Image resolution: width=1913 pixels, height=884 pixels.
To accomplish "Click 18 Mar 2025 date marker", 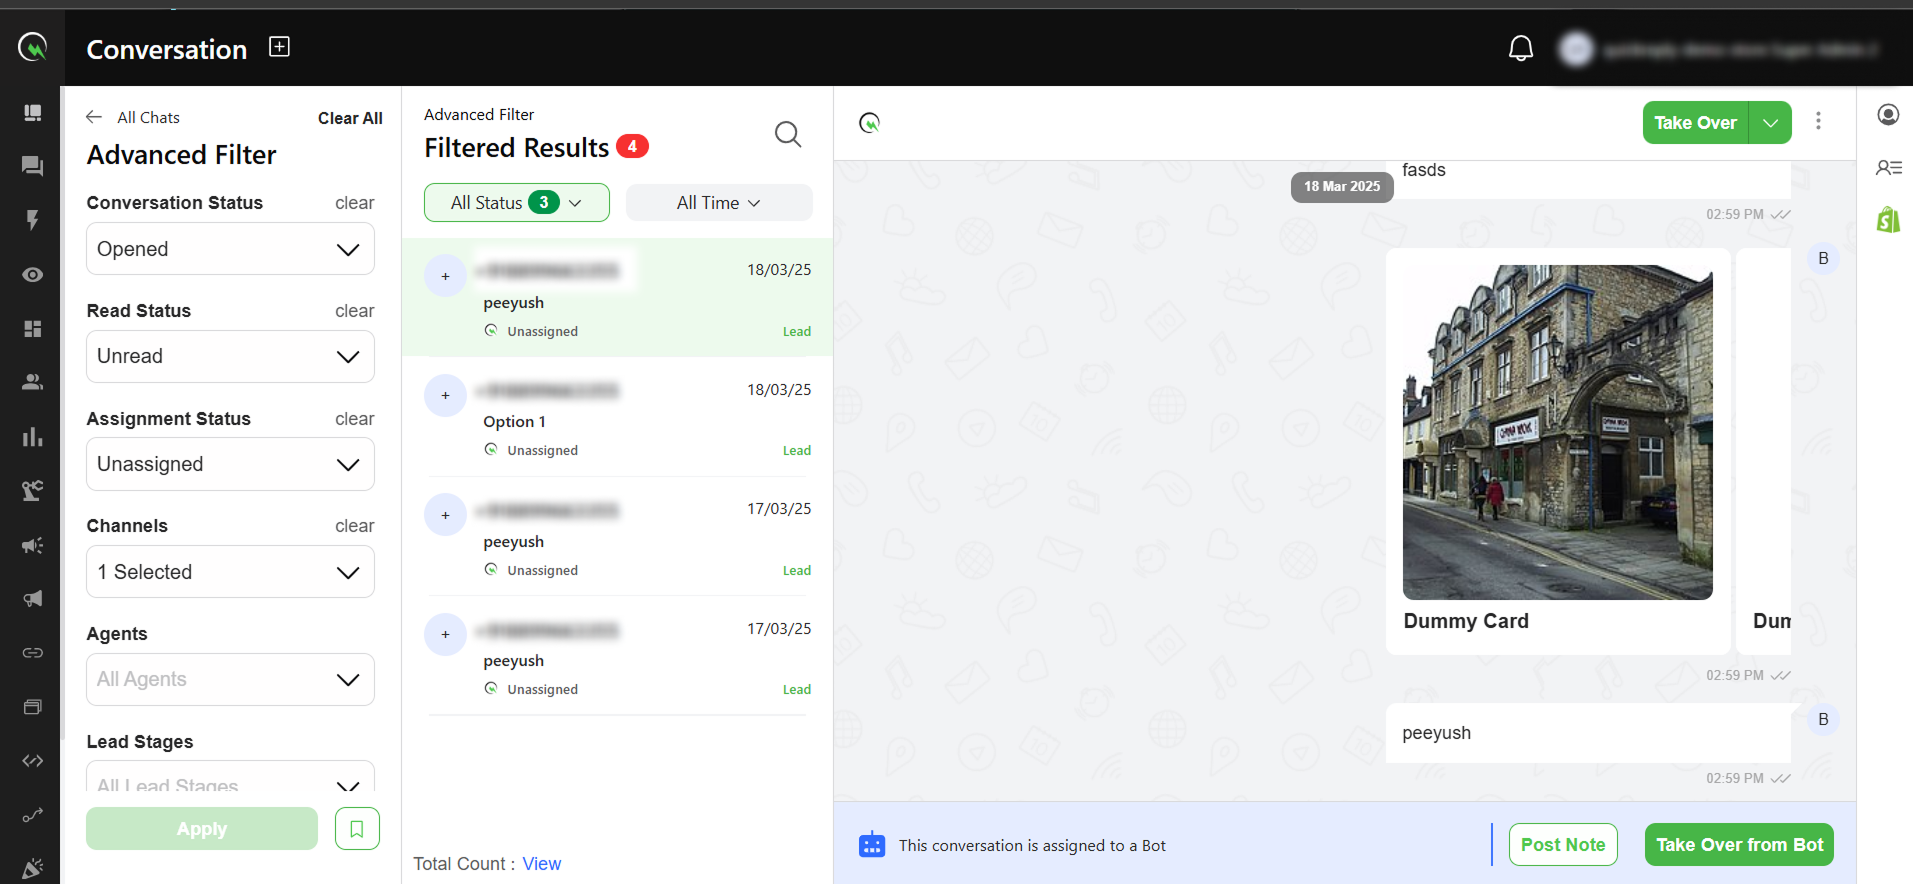I will pyautogui.click(x=1342, y=186).
